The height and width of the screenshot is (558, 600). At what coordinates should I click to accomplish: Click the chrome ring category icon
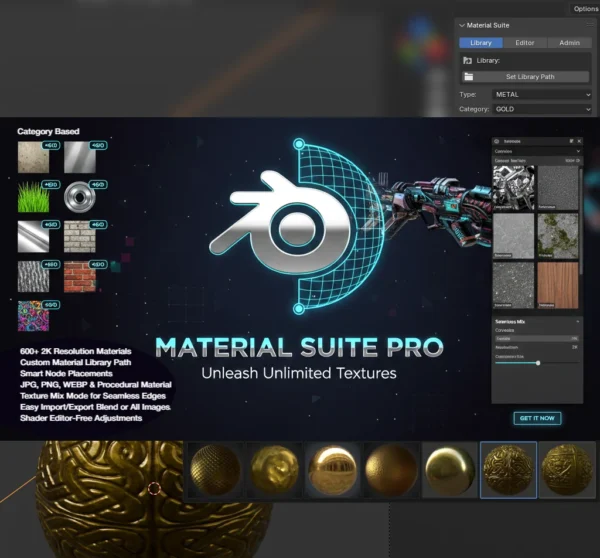pyautogui.click(x=79, y=195)
